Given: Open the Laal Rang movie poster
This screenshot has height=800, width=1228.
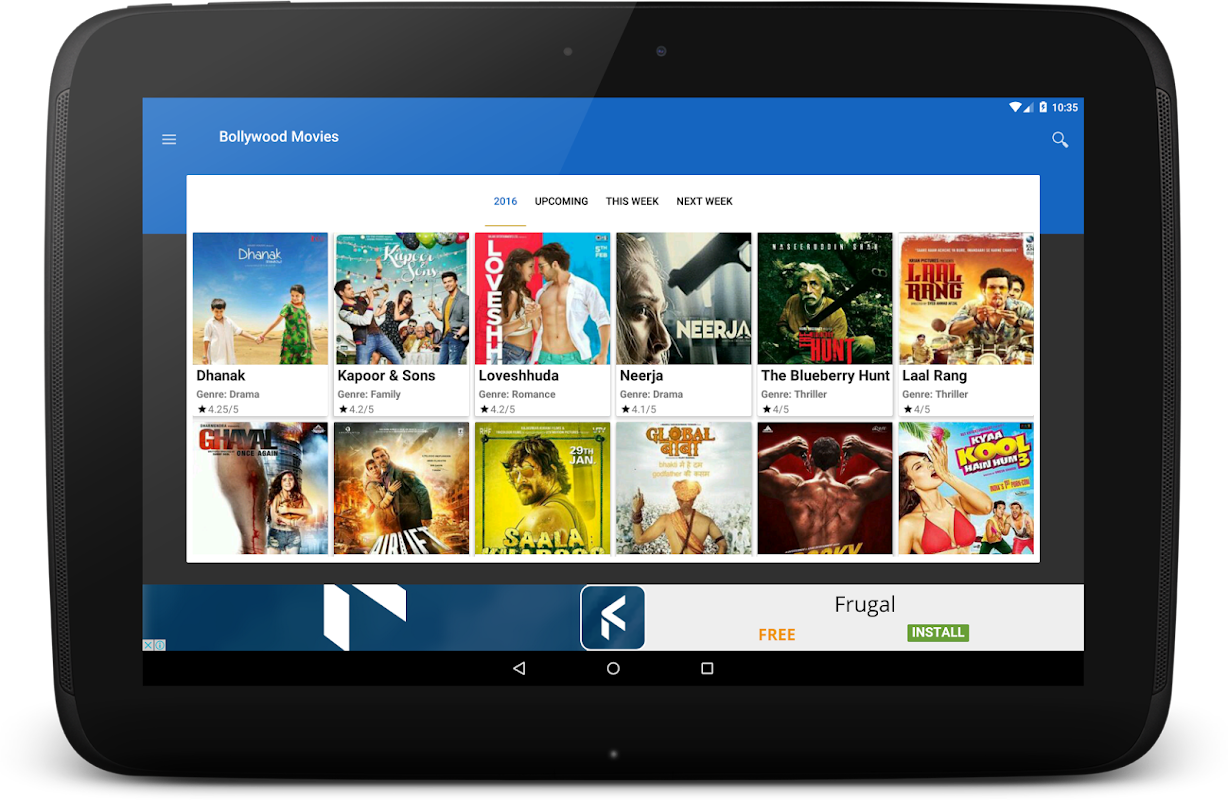Looking at the screenshot, I should (x=966, y=299).
